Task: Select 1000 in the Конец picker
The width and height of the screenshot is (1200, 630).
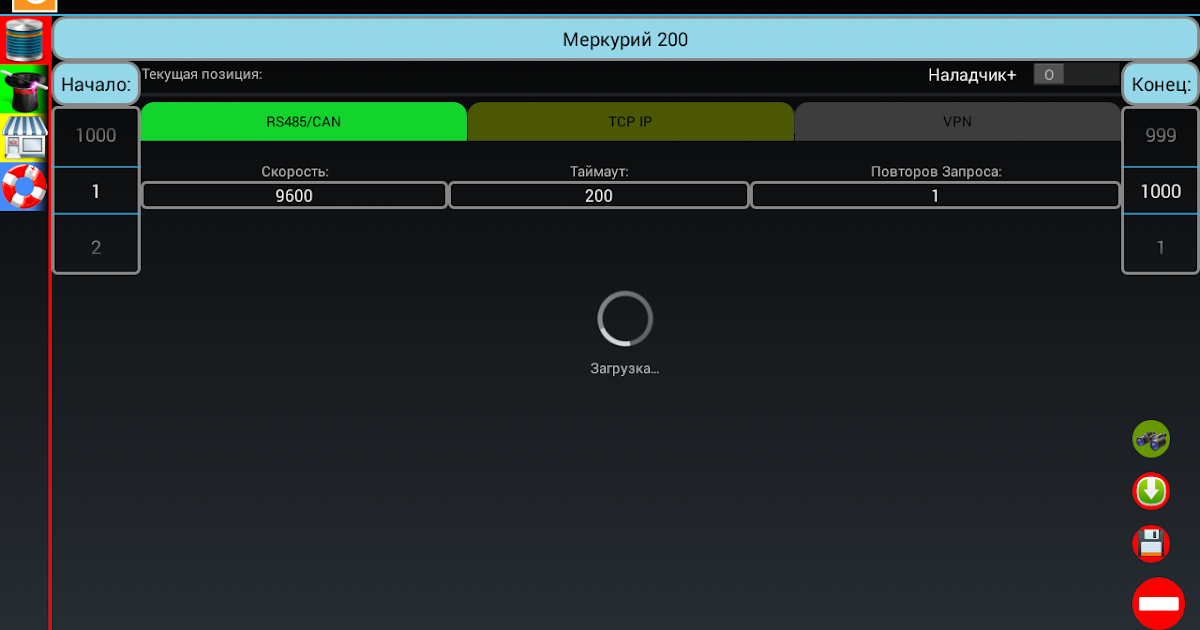Action: pos(1160,191)
